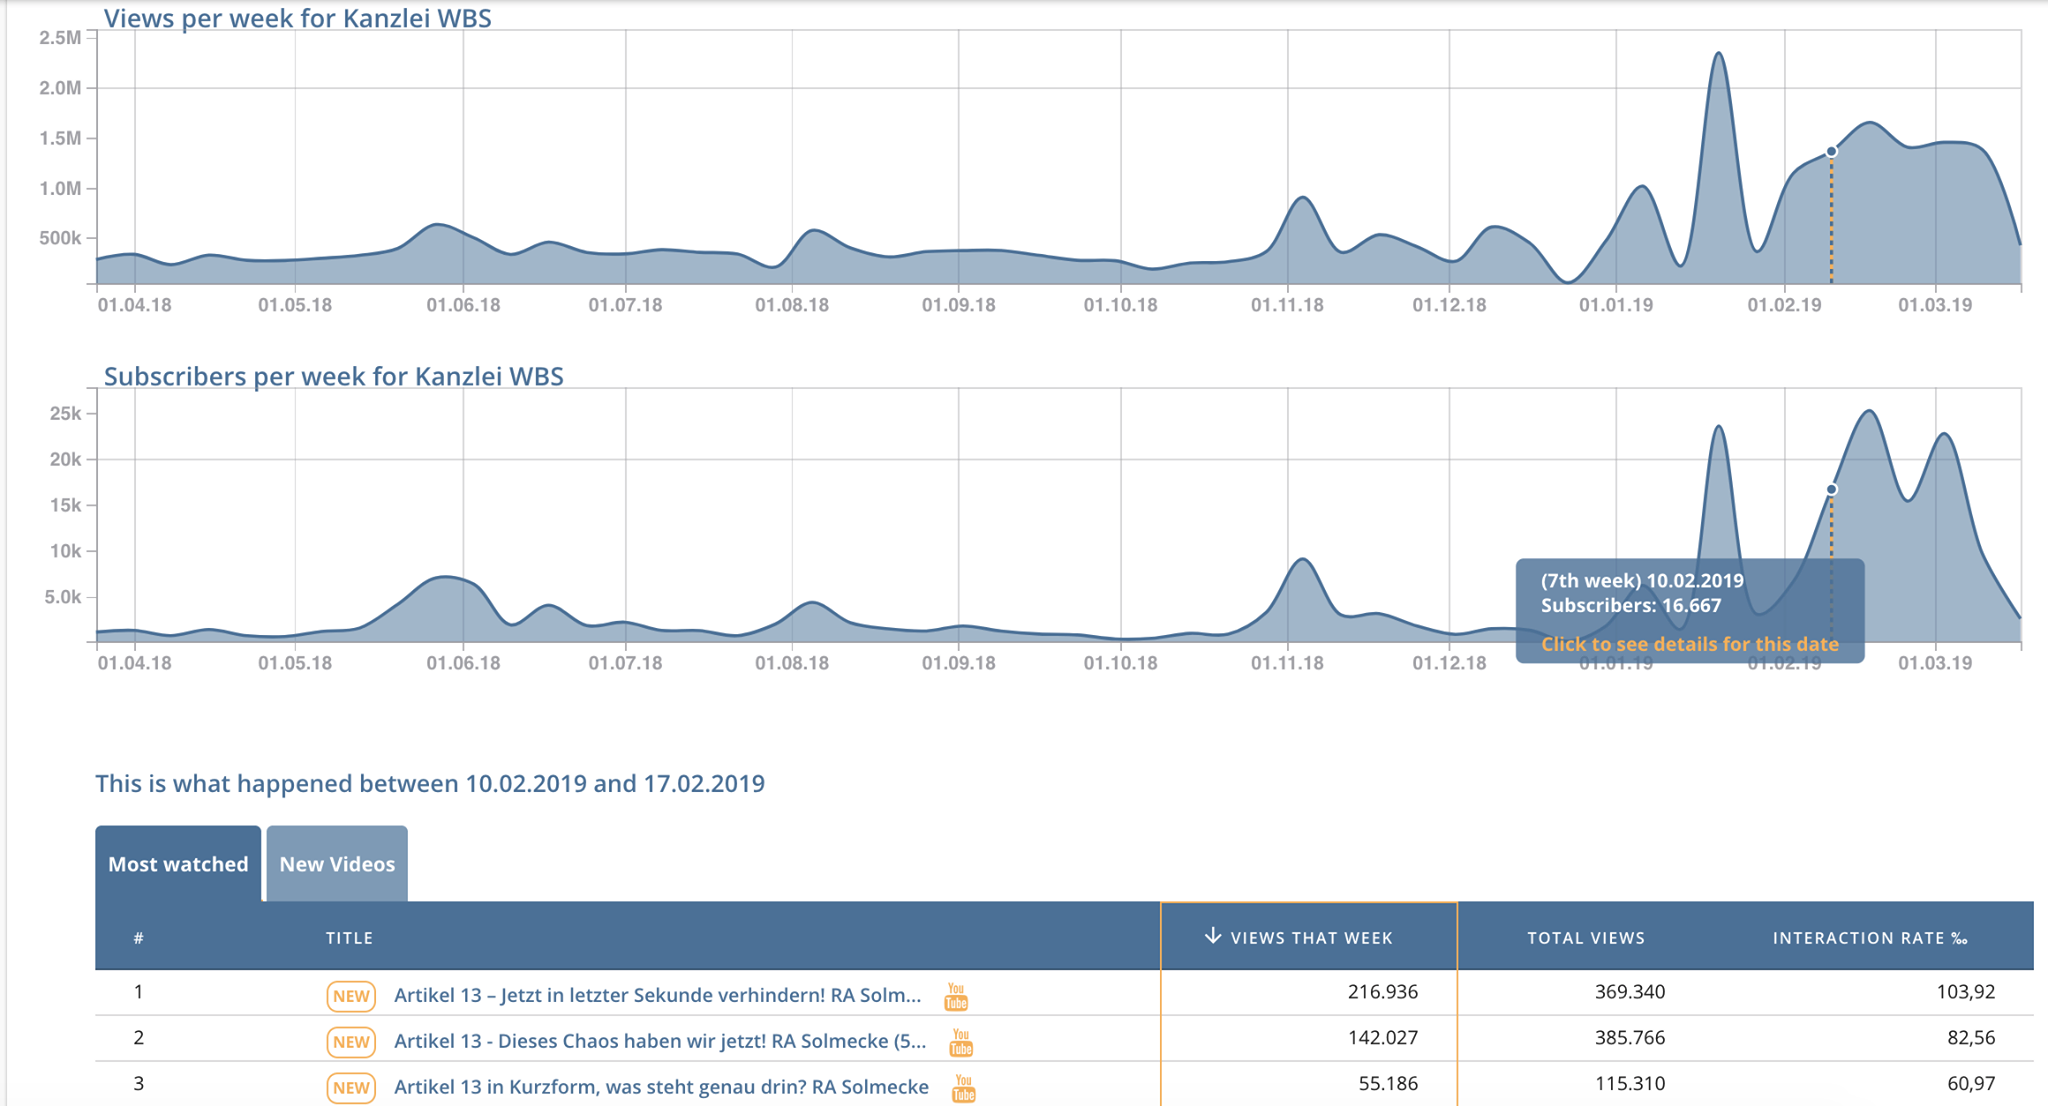Click the 01.03.19 label on Views chart axis
Image resolution: width=2048 pixels, height=1106 pixels.
coord(1935,305)
